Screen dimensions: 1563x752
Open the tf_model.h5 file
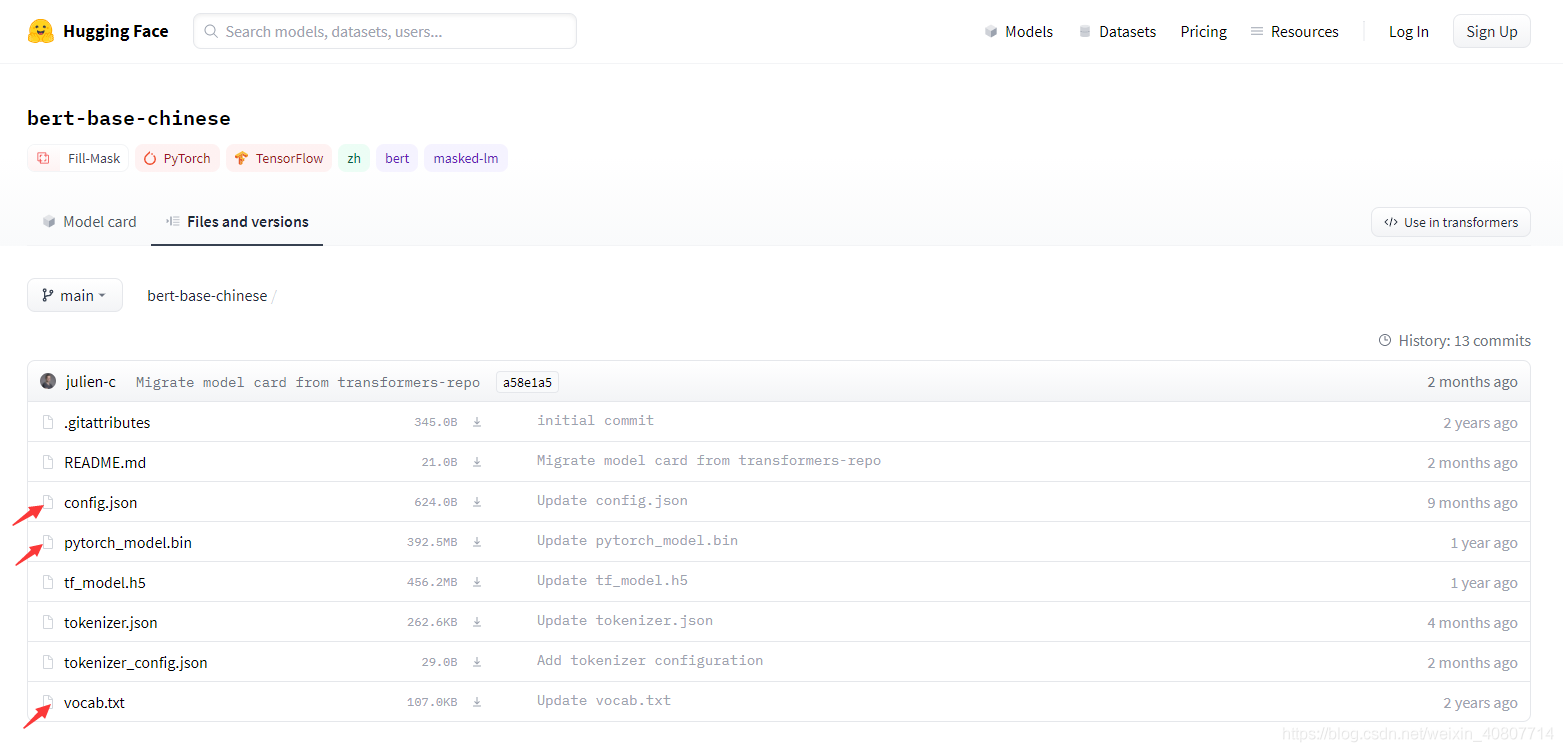105,582
